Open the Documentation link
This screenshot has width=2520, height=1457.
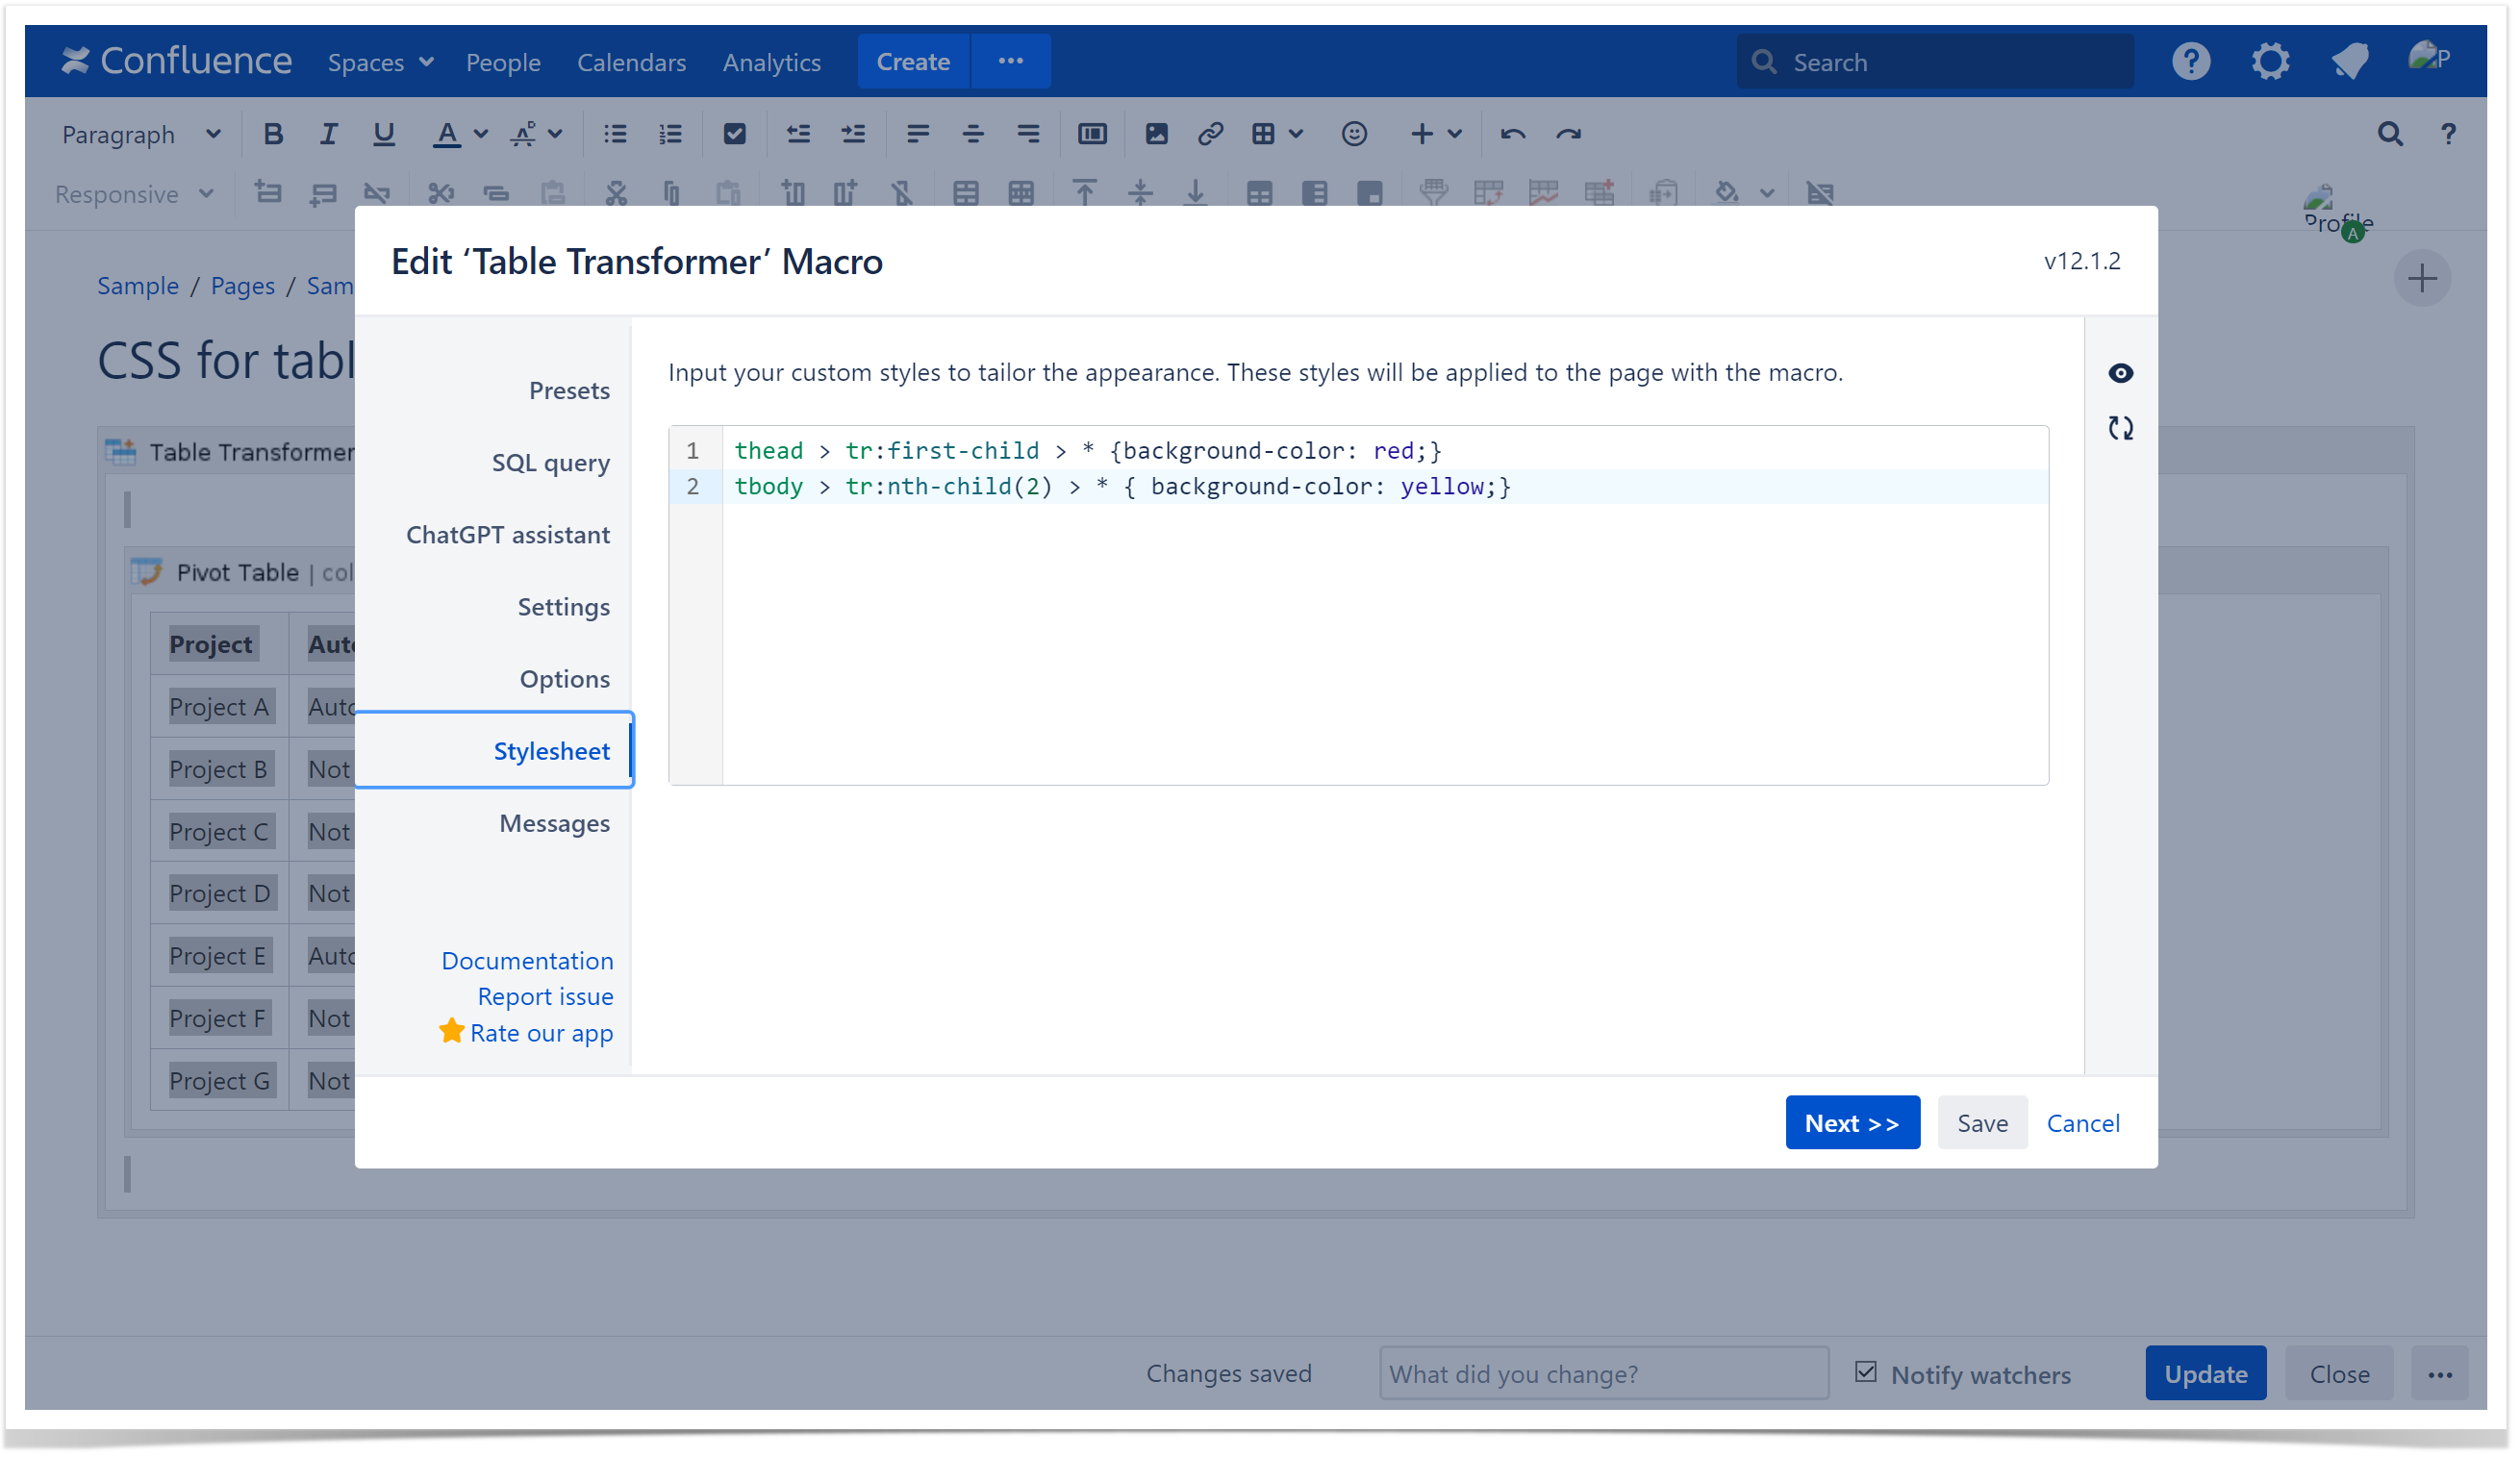[x=527, y=961]
